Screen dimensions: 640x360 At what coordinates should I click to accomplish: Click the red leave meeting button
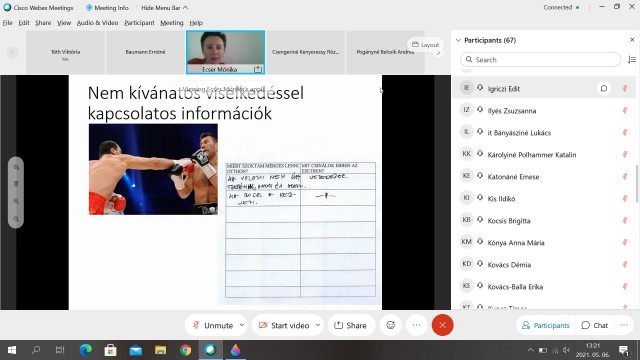pos(442,325)
